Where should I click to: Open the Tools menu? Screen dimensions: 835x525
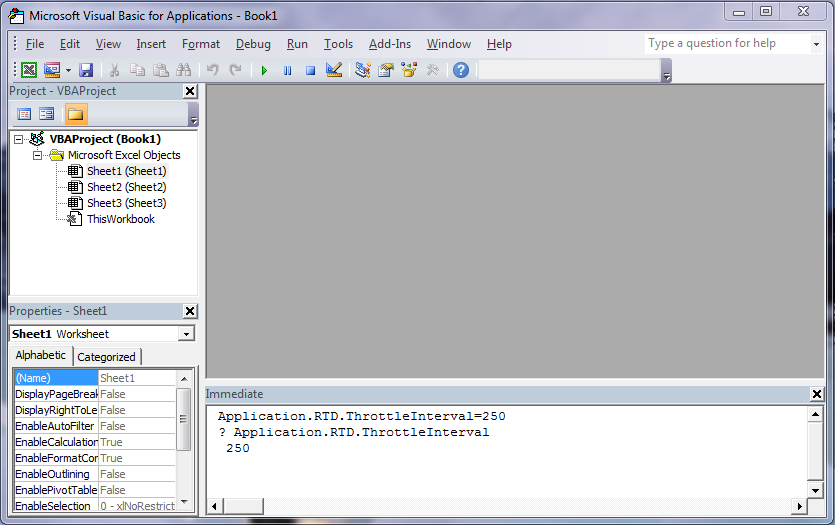click(338, 44)
